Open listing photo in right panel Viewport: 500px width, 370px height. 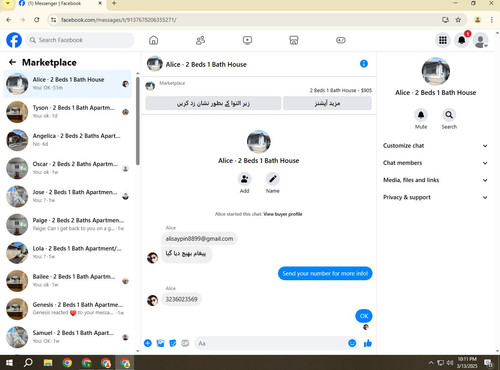[x=435, y=71]
